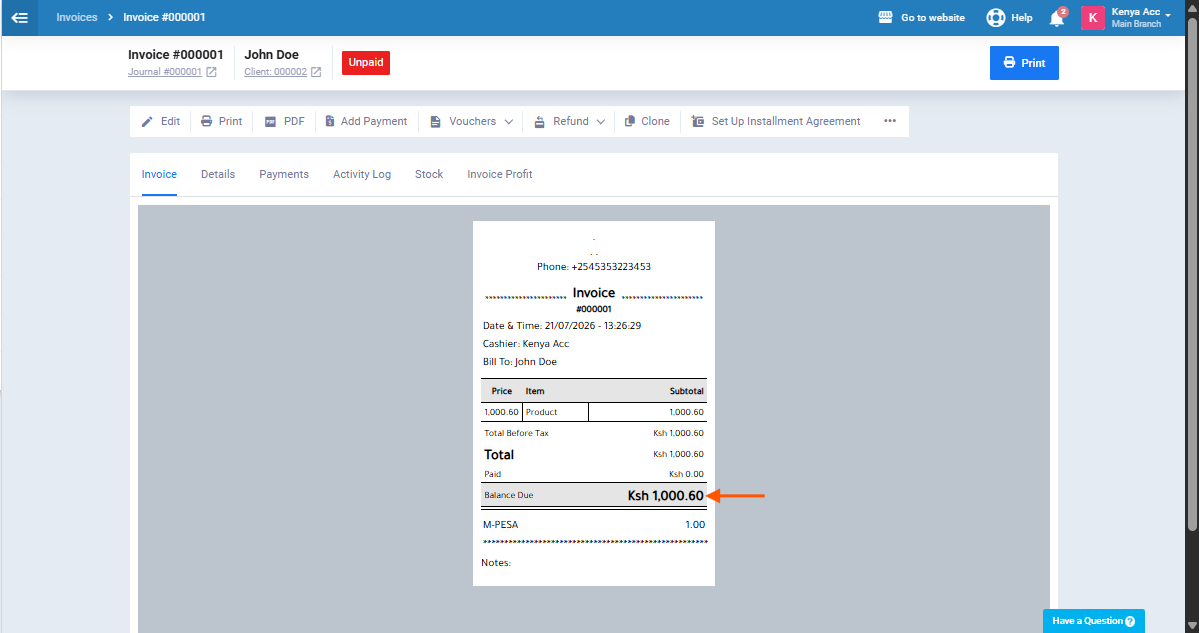Click the Date & Time line on the receipt

(x=562, y=326)
